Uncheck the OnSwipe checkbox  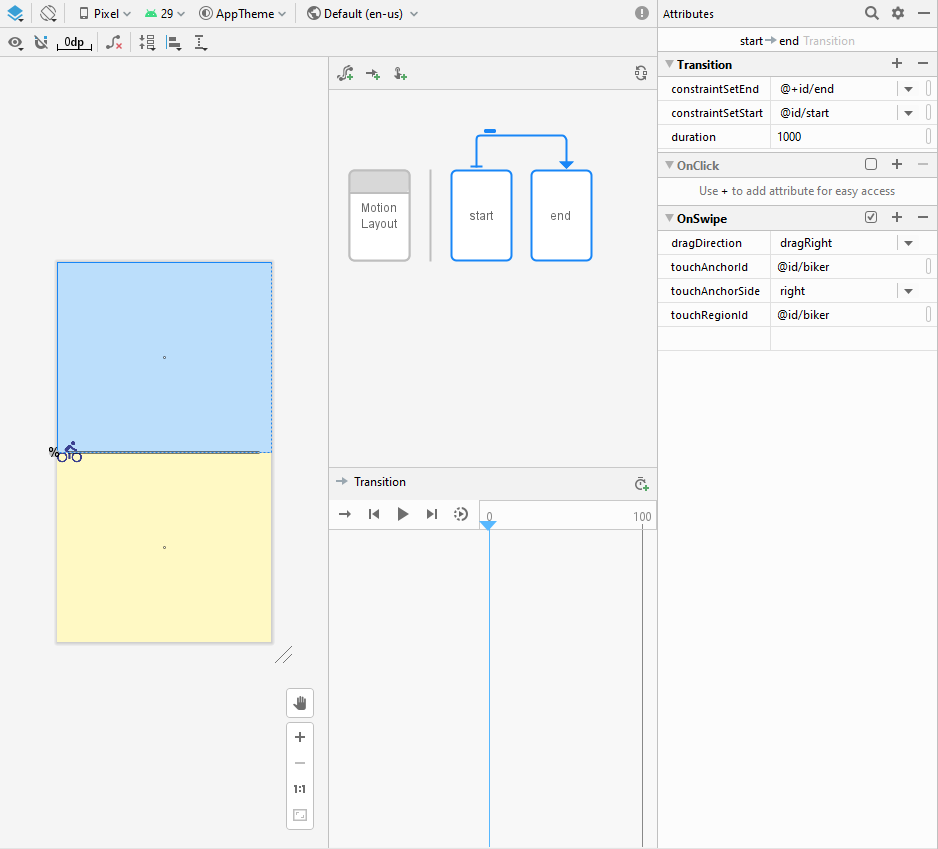coord(871,217)
